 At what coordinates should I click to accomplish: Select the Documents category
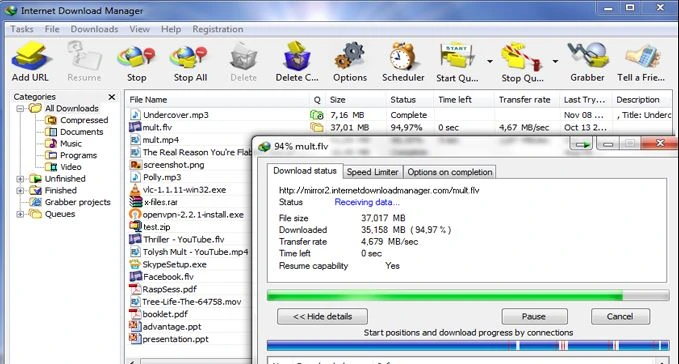81,132
